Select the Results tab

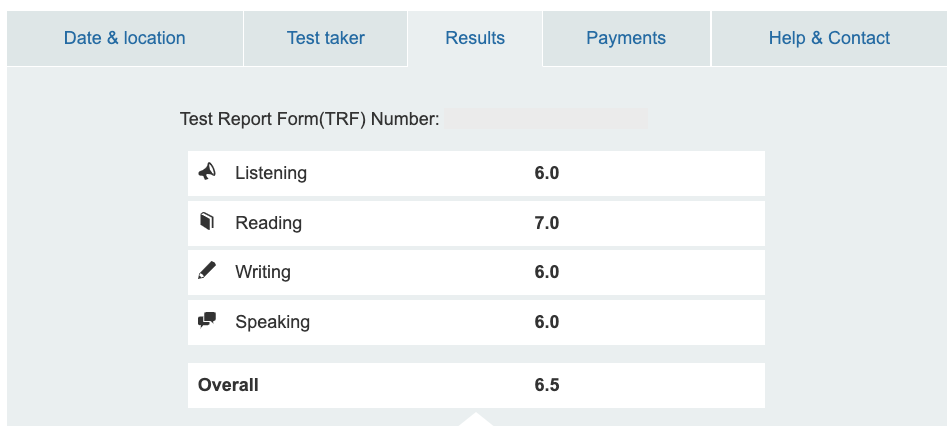[475, 38]
